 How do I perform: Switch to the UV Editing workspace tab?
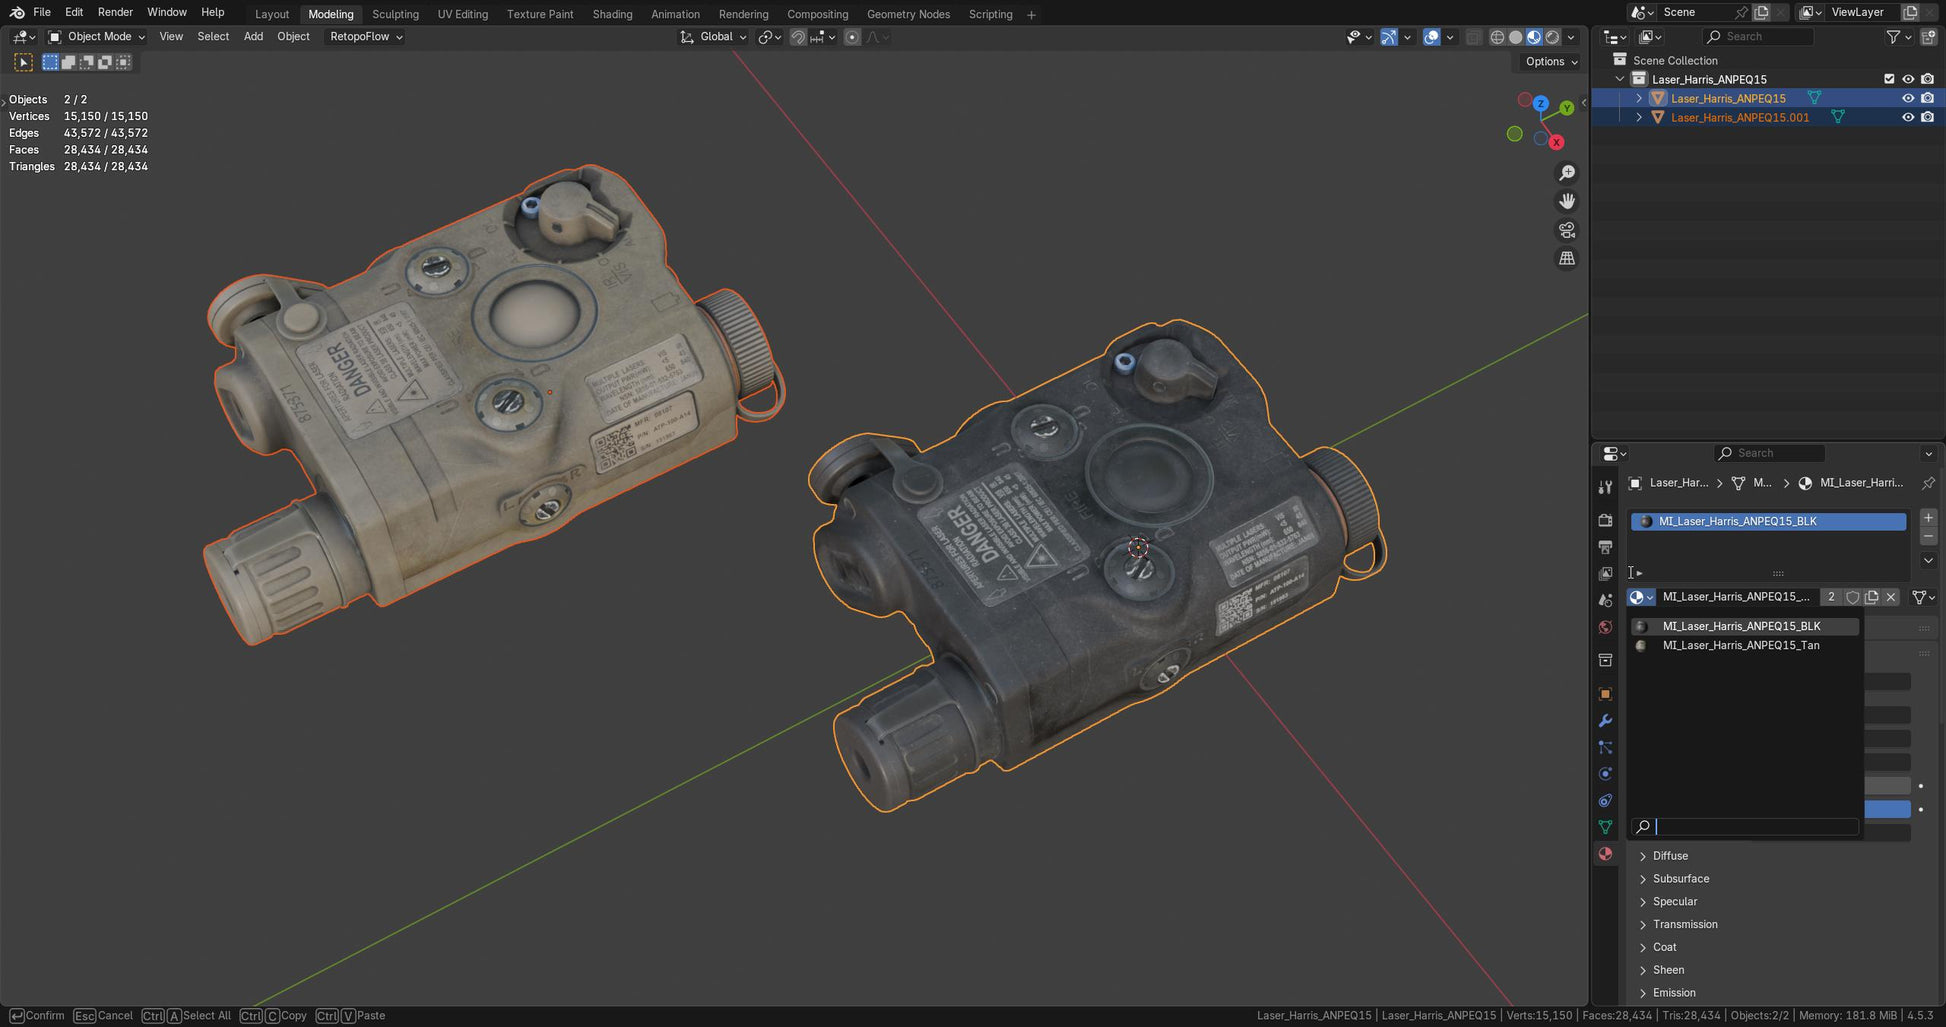462,14
